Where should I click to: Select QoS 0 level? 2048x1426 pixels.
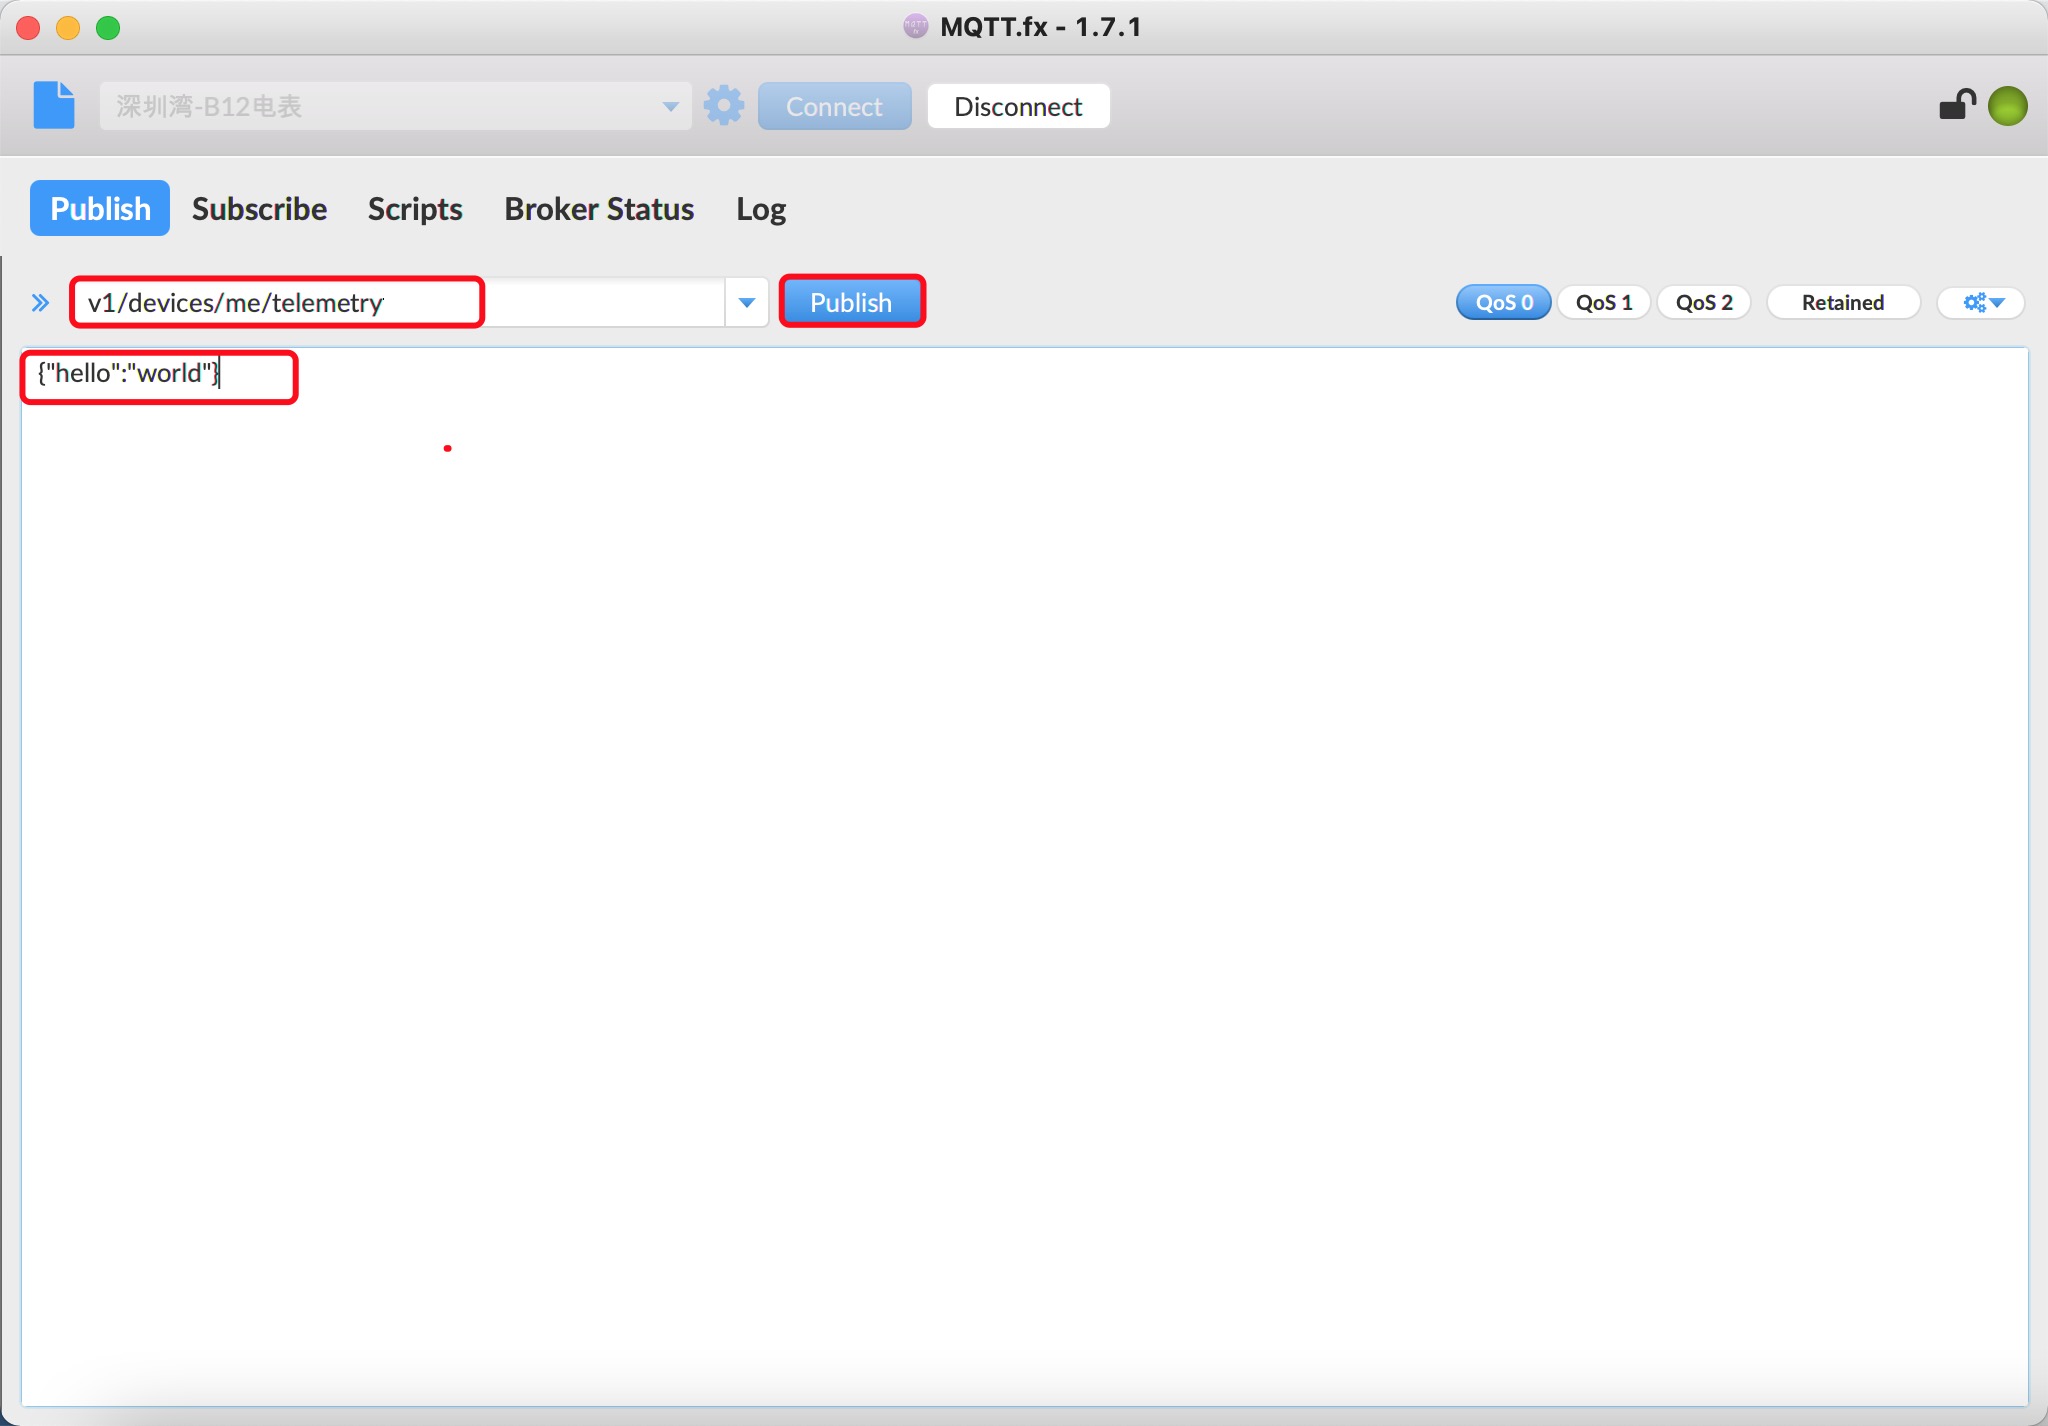click(1503, 302)
